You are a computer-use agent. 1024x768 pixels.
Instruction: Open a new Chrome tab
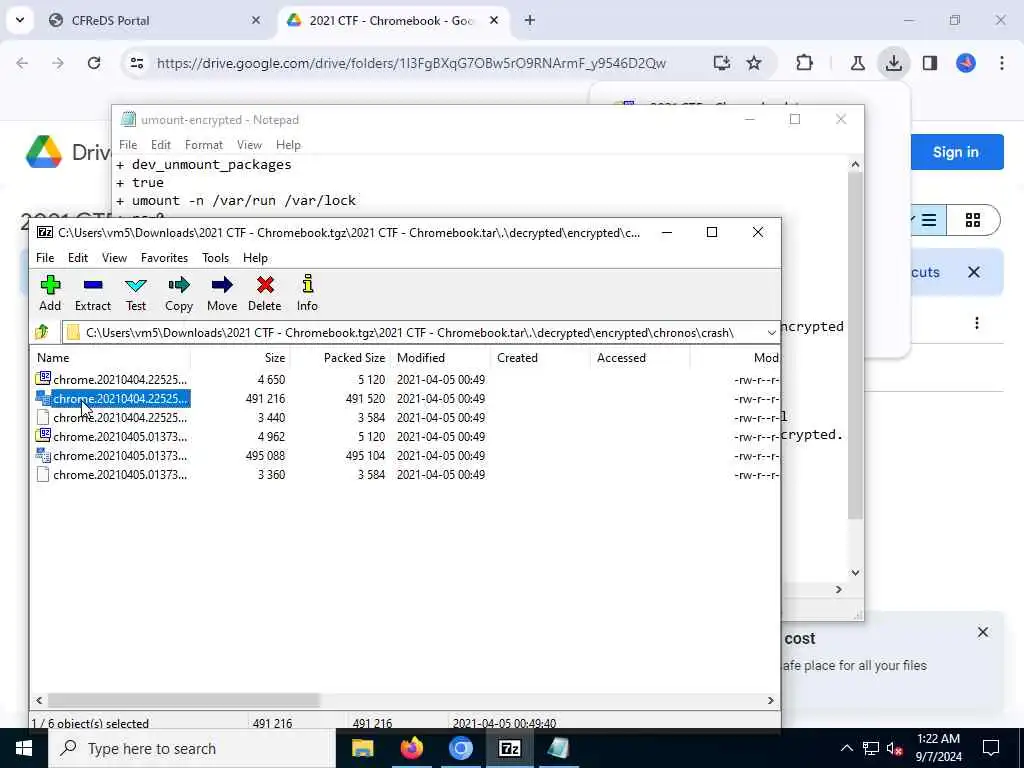530,20
